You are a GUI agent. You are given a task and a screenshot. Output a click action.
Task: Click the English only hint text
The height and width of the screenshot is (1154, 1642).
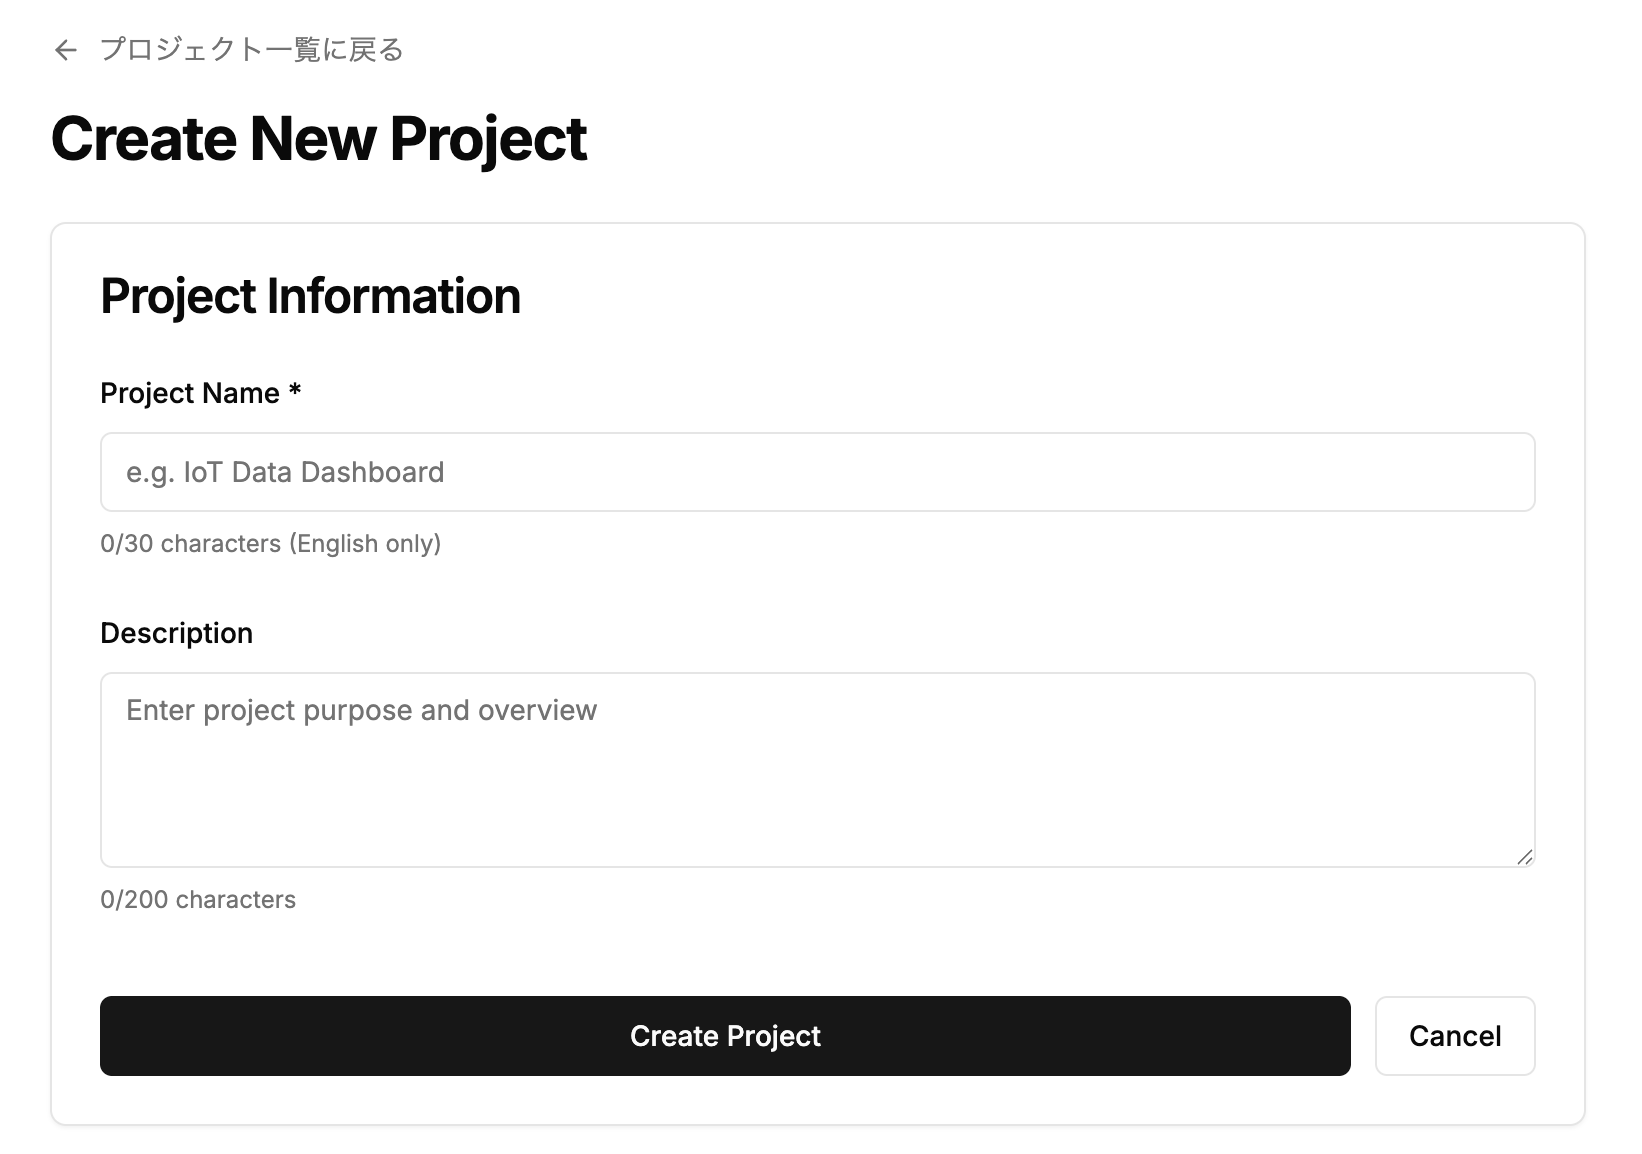[x=364, y=543]
